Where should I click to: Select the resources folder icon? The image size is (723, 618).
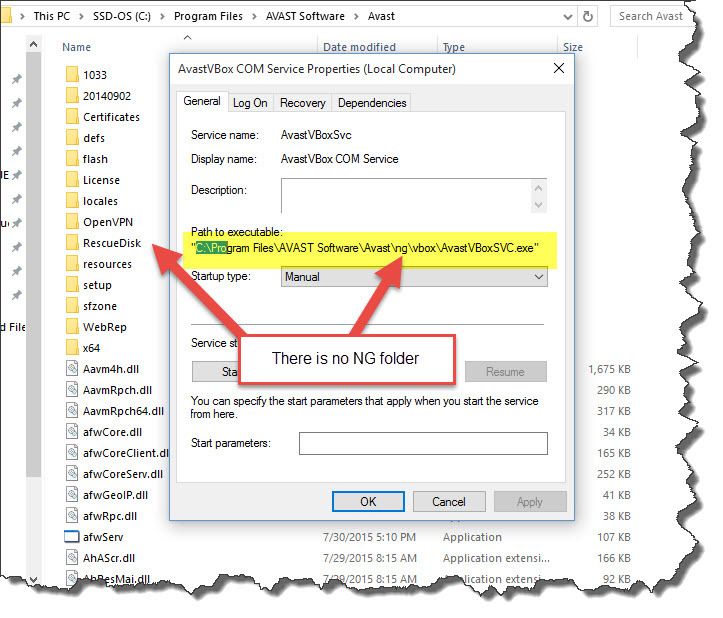coord(72,264)
